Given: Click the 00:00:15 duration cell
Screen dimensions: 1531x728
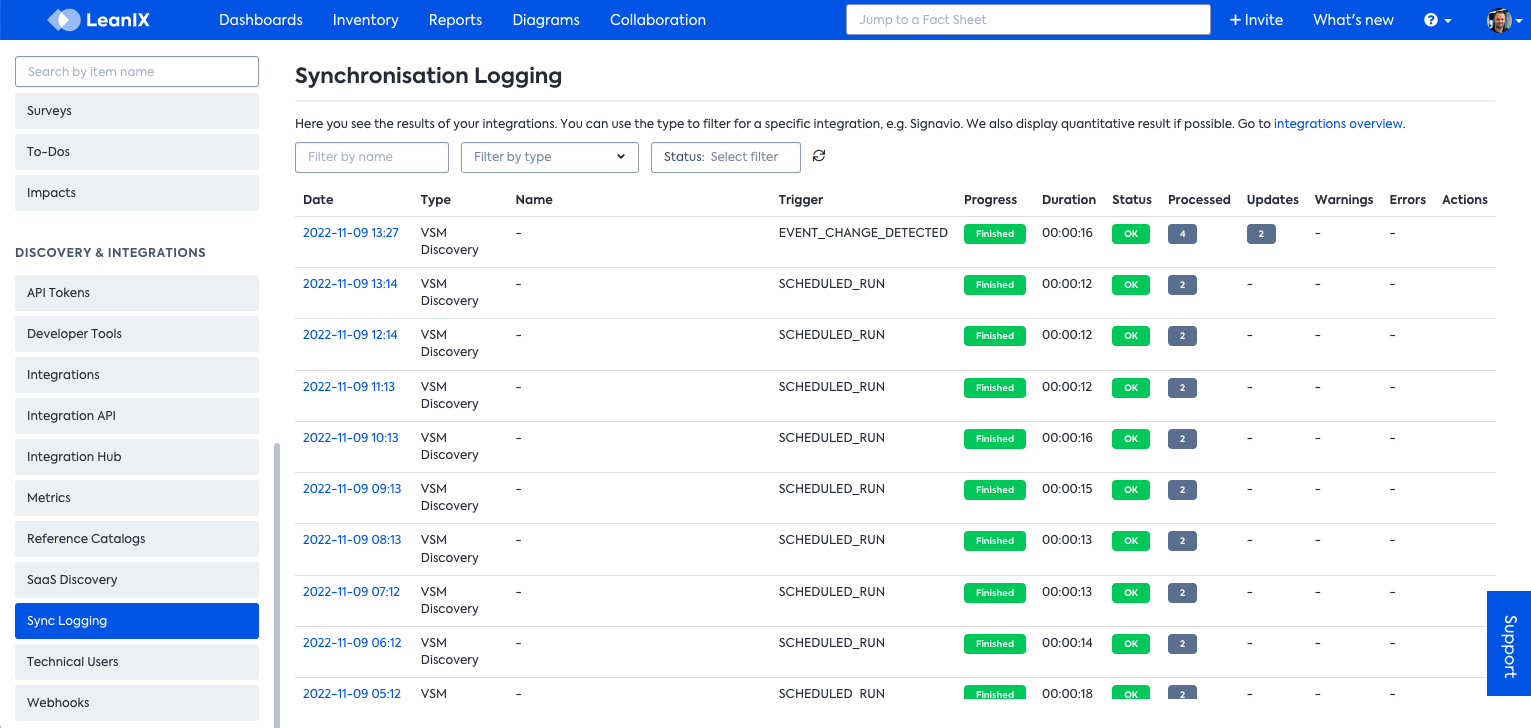Looking at the screenshot, I should (1067, 489).
